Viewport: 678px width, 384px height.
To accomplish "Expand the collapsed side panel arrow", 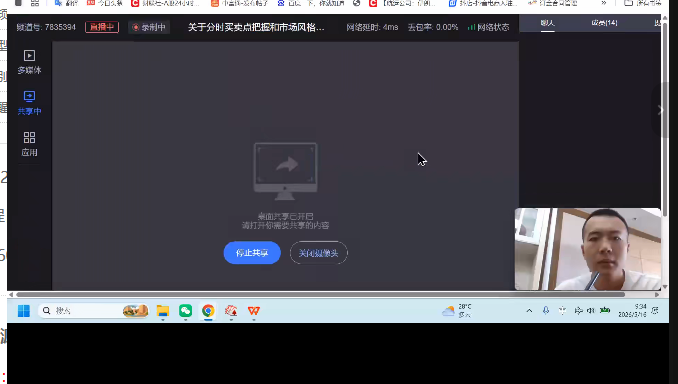I will pos(660,110).
